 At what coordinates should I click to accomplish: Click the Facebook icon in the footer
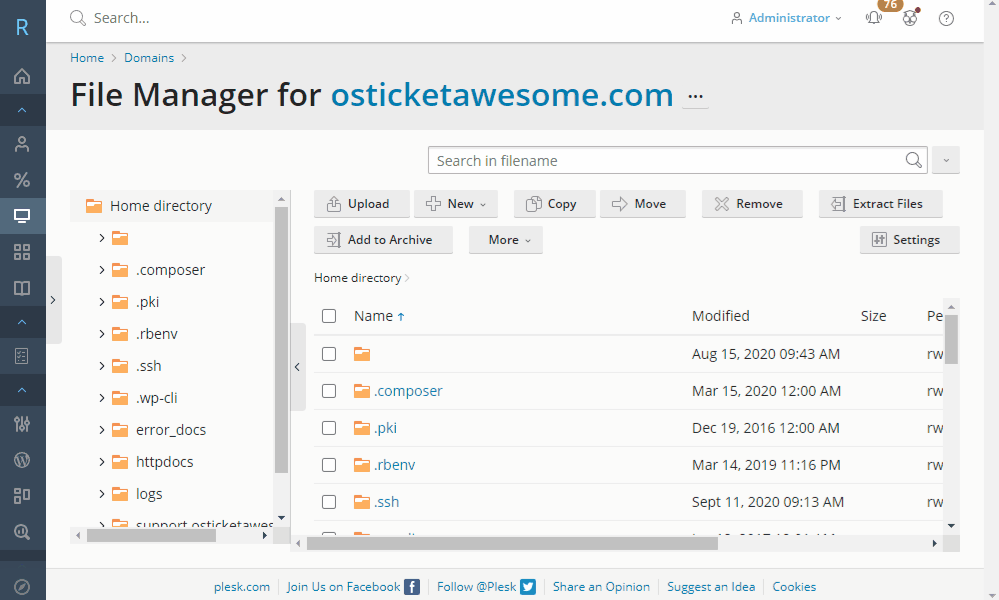click(x=412, y=587)
